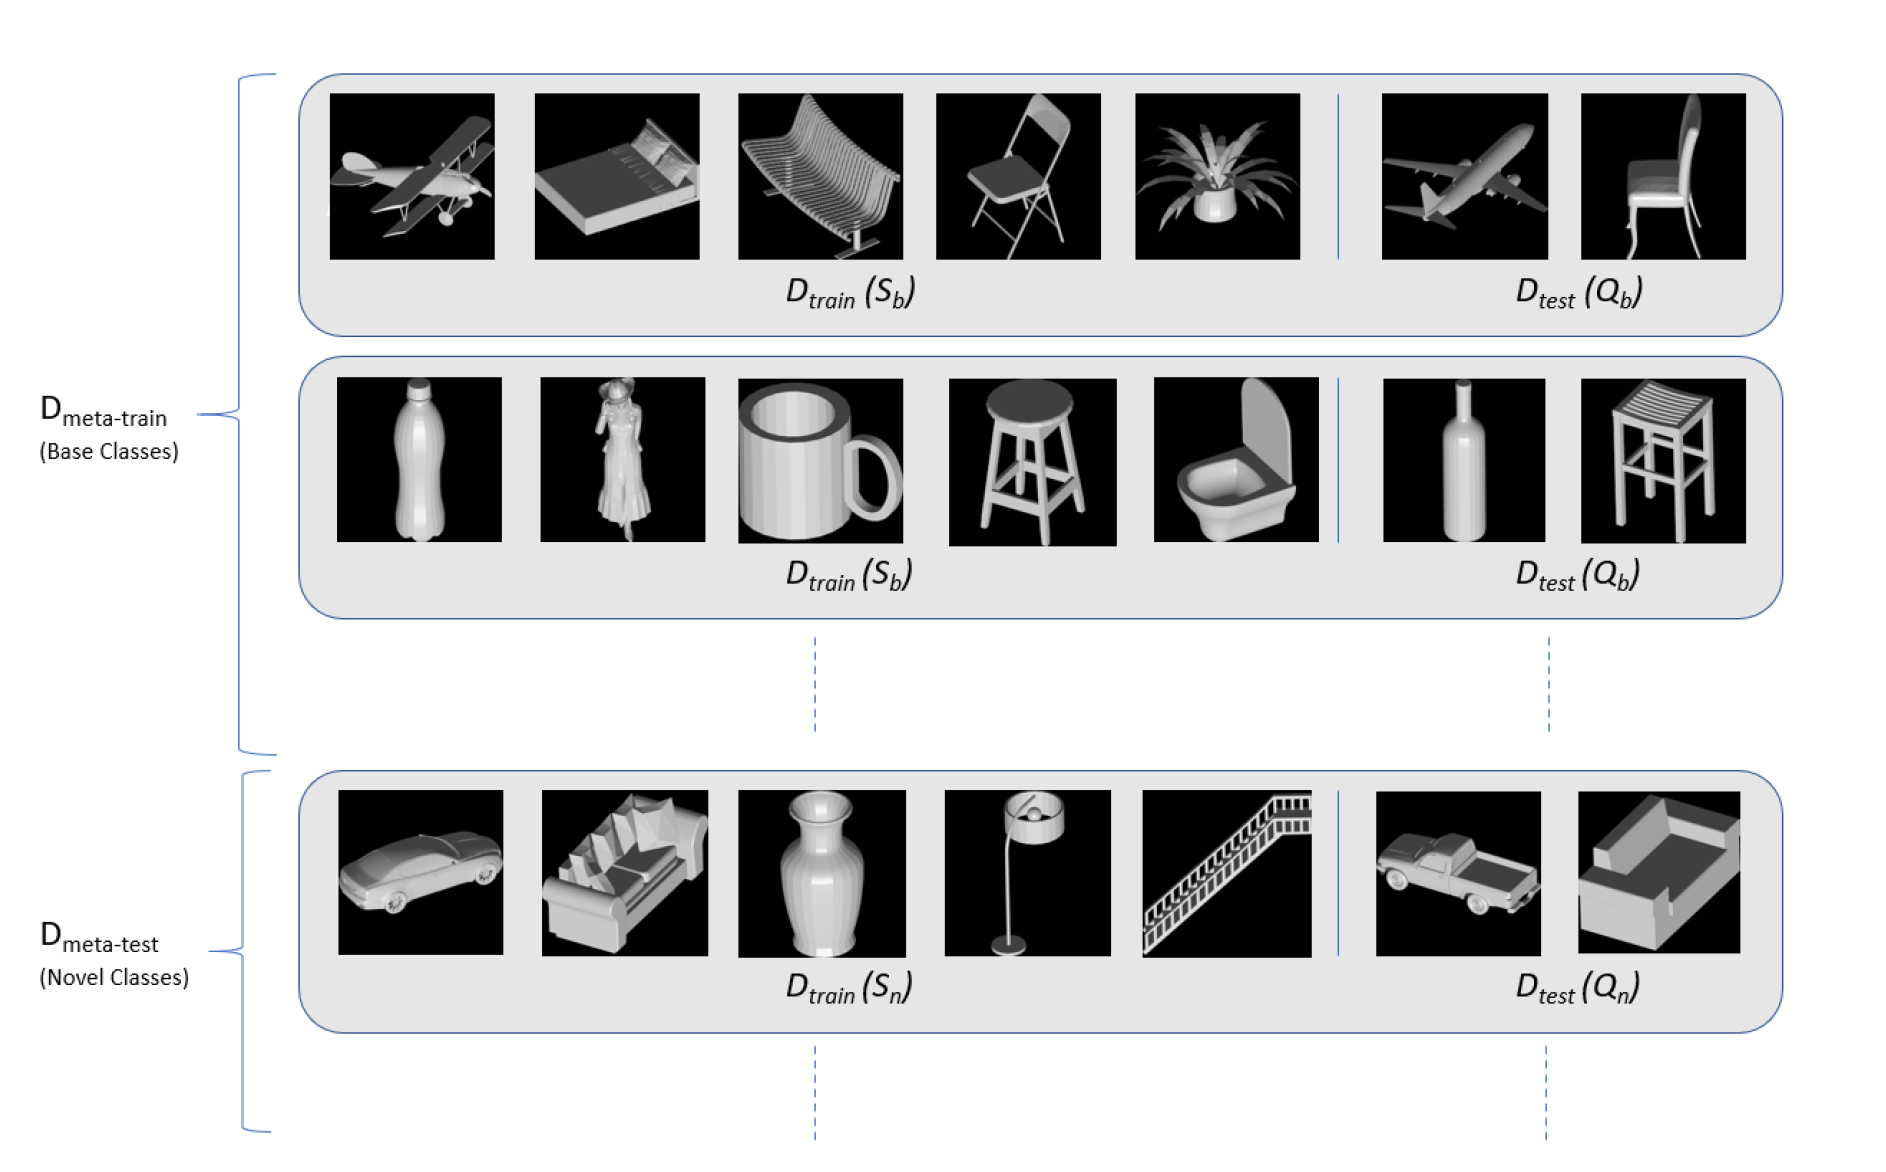Click the potted plant image
This screenshot has height=1172, width=1886.
click(x=1217, y=176)
